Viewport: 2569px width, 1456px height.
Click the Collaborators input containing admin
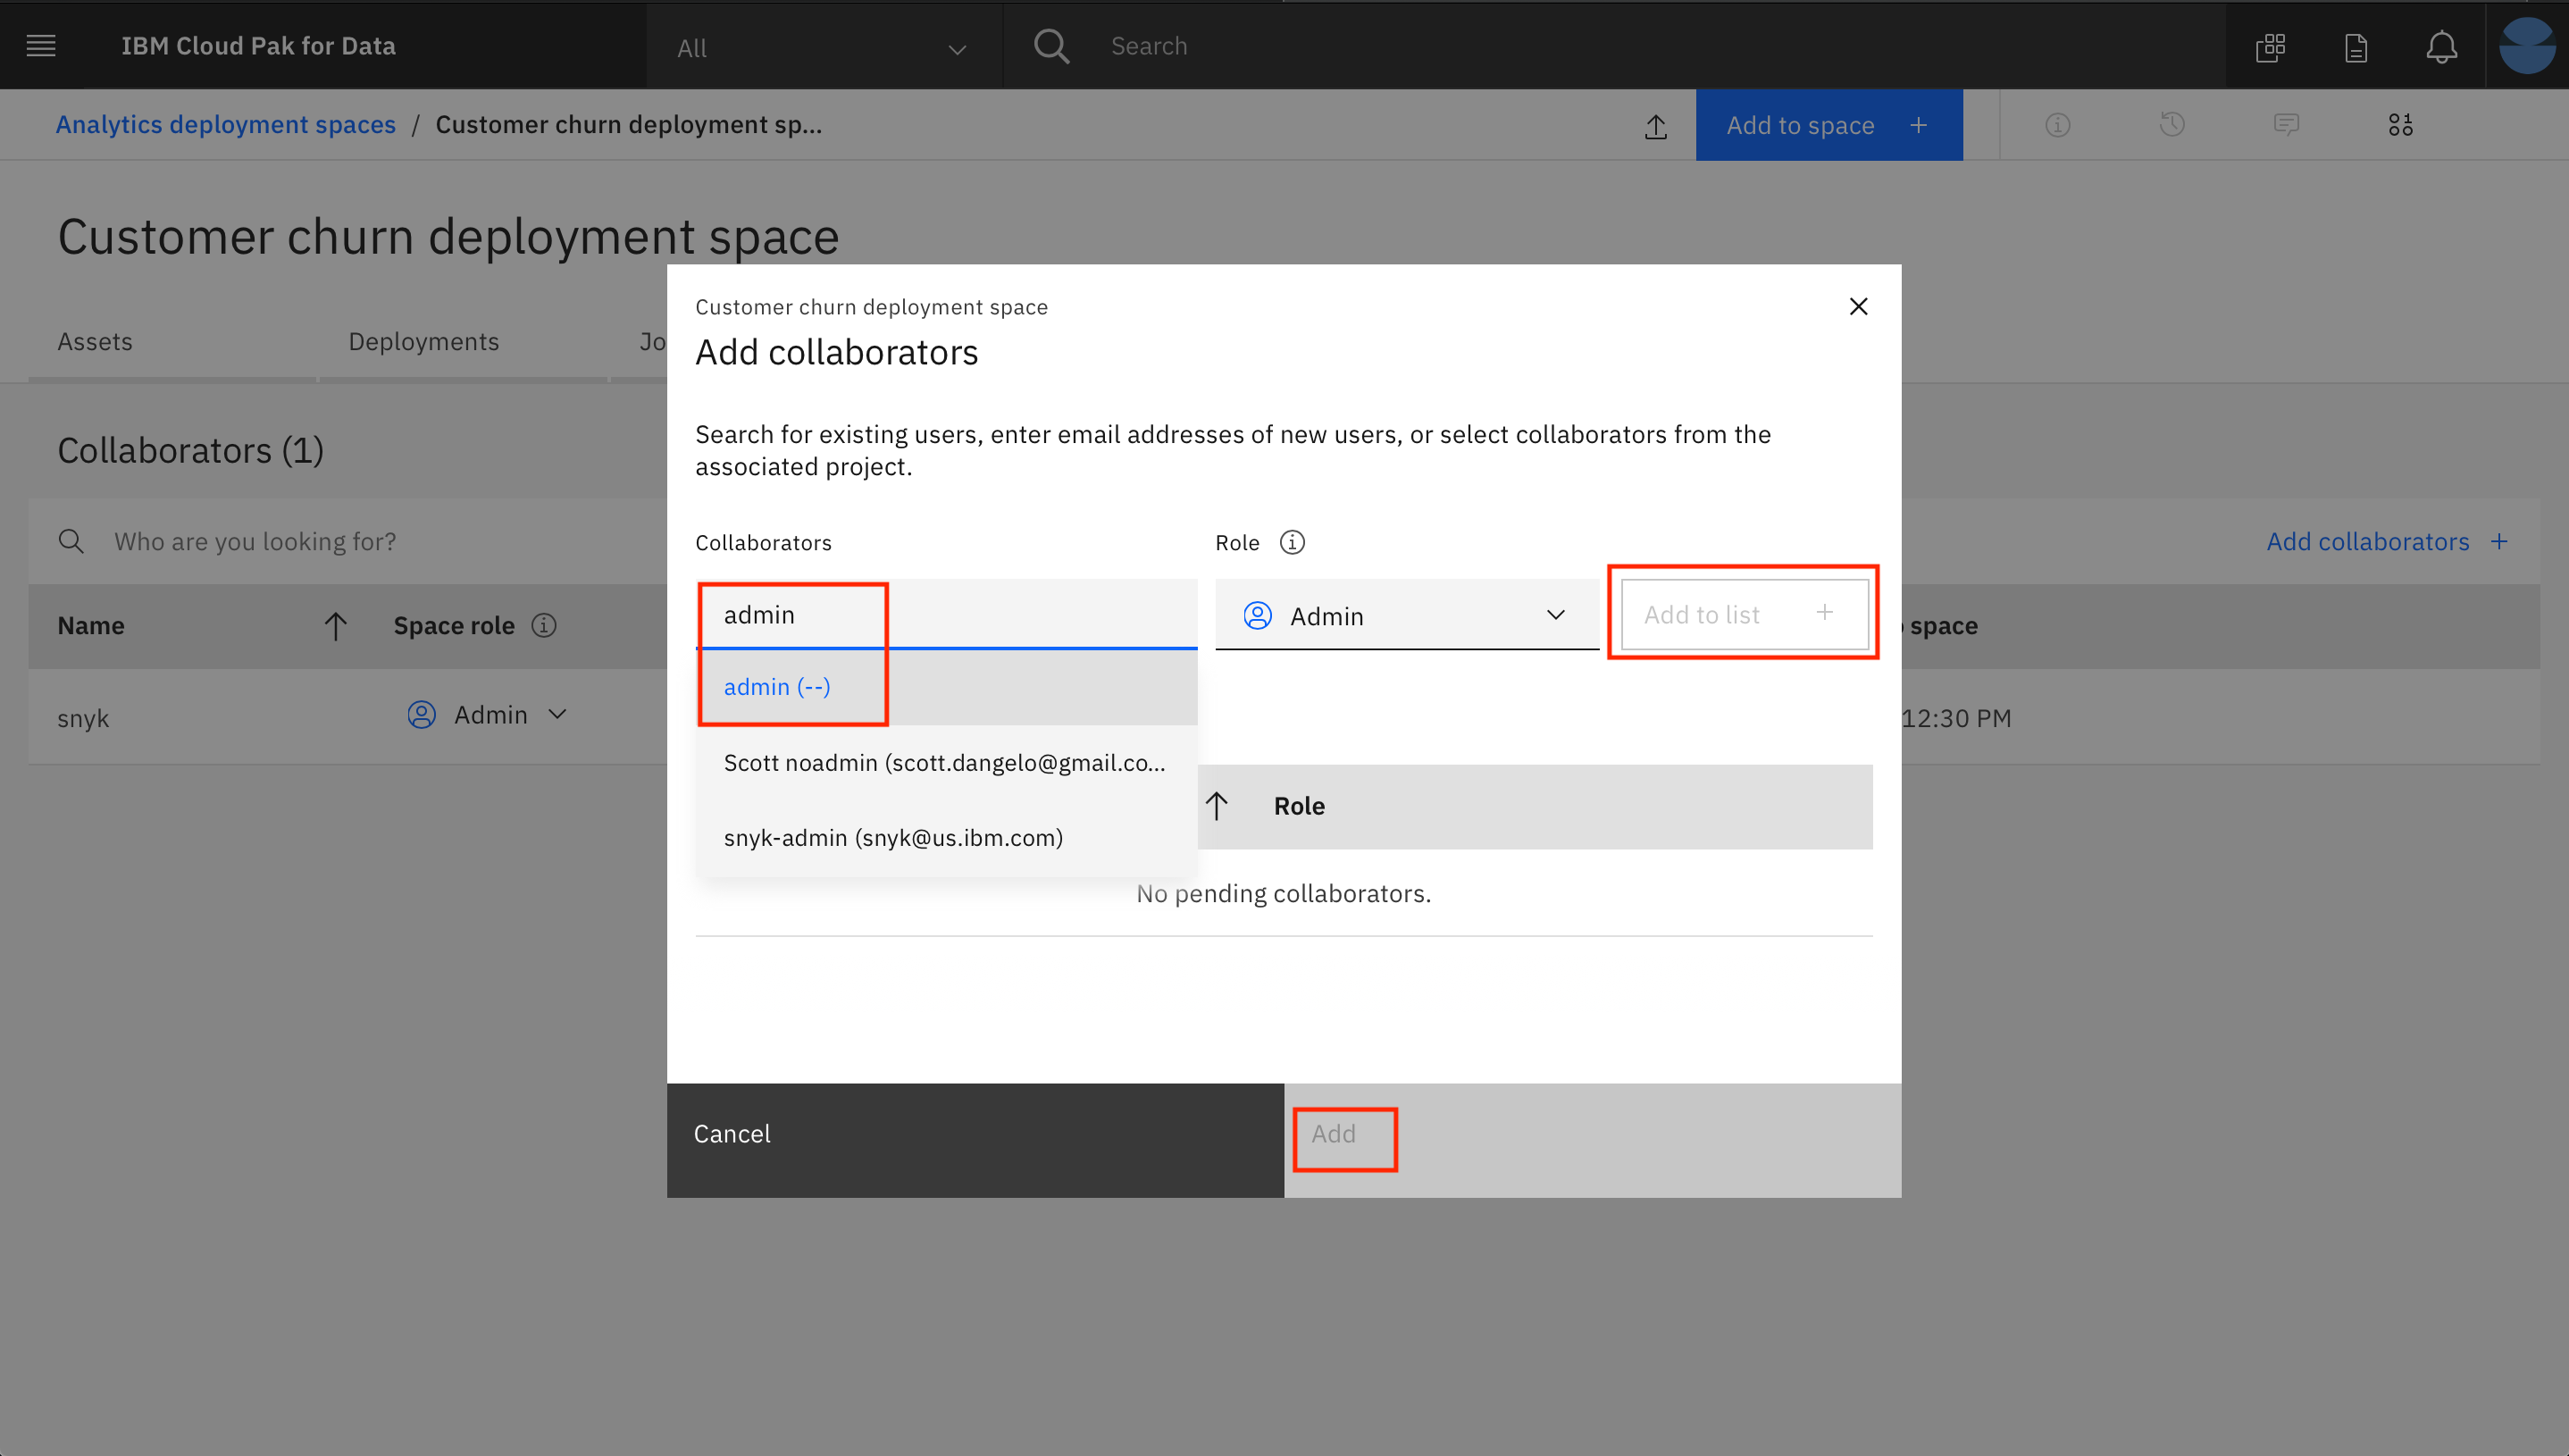[945, 615]
